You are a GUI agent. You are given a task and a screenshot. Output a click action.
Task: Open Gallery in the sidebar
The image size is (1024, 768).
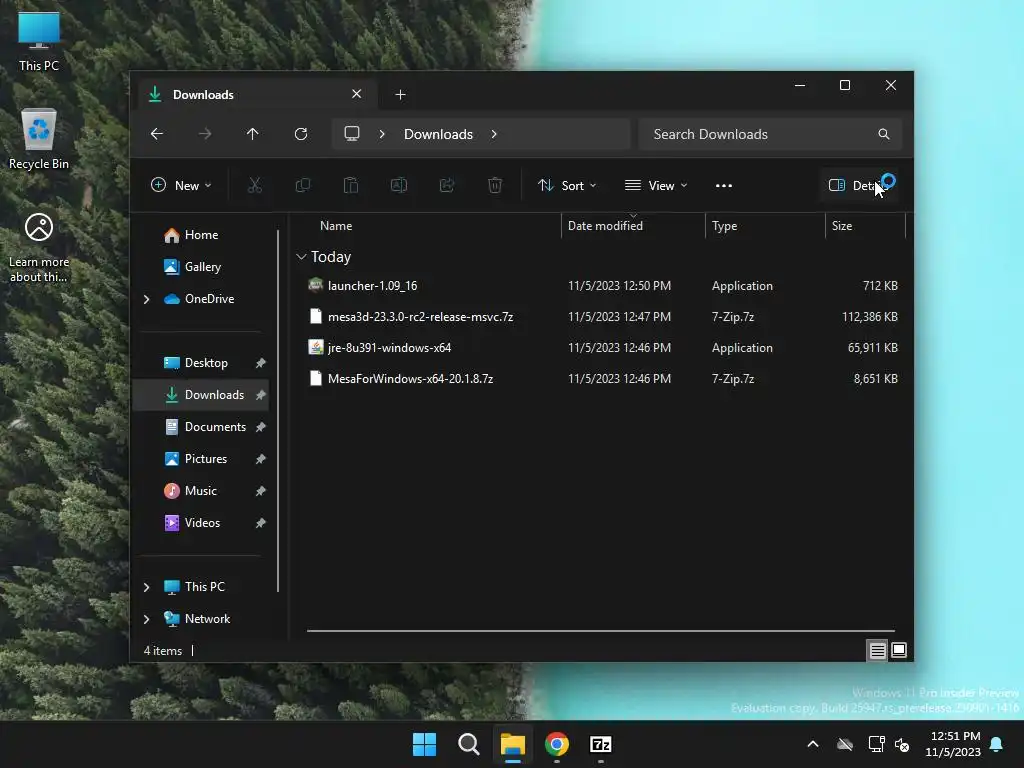200,267
